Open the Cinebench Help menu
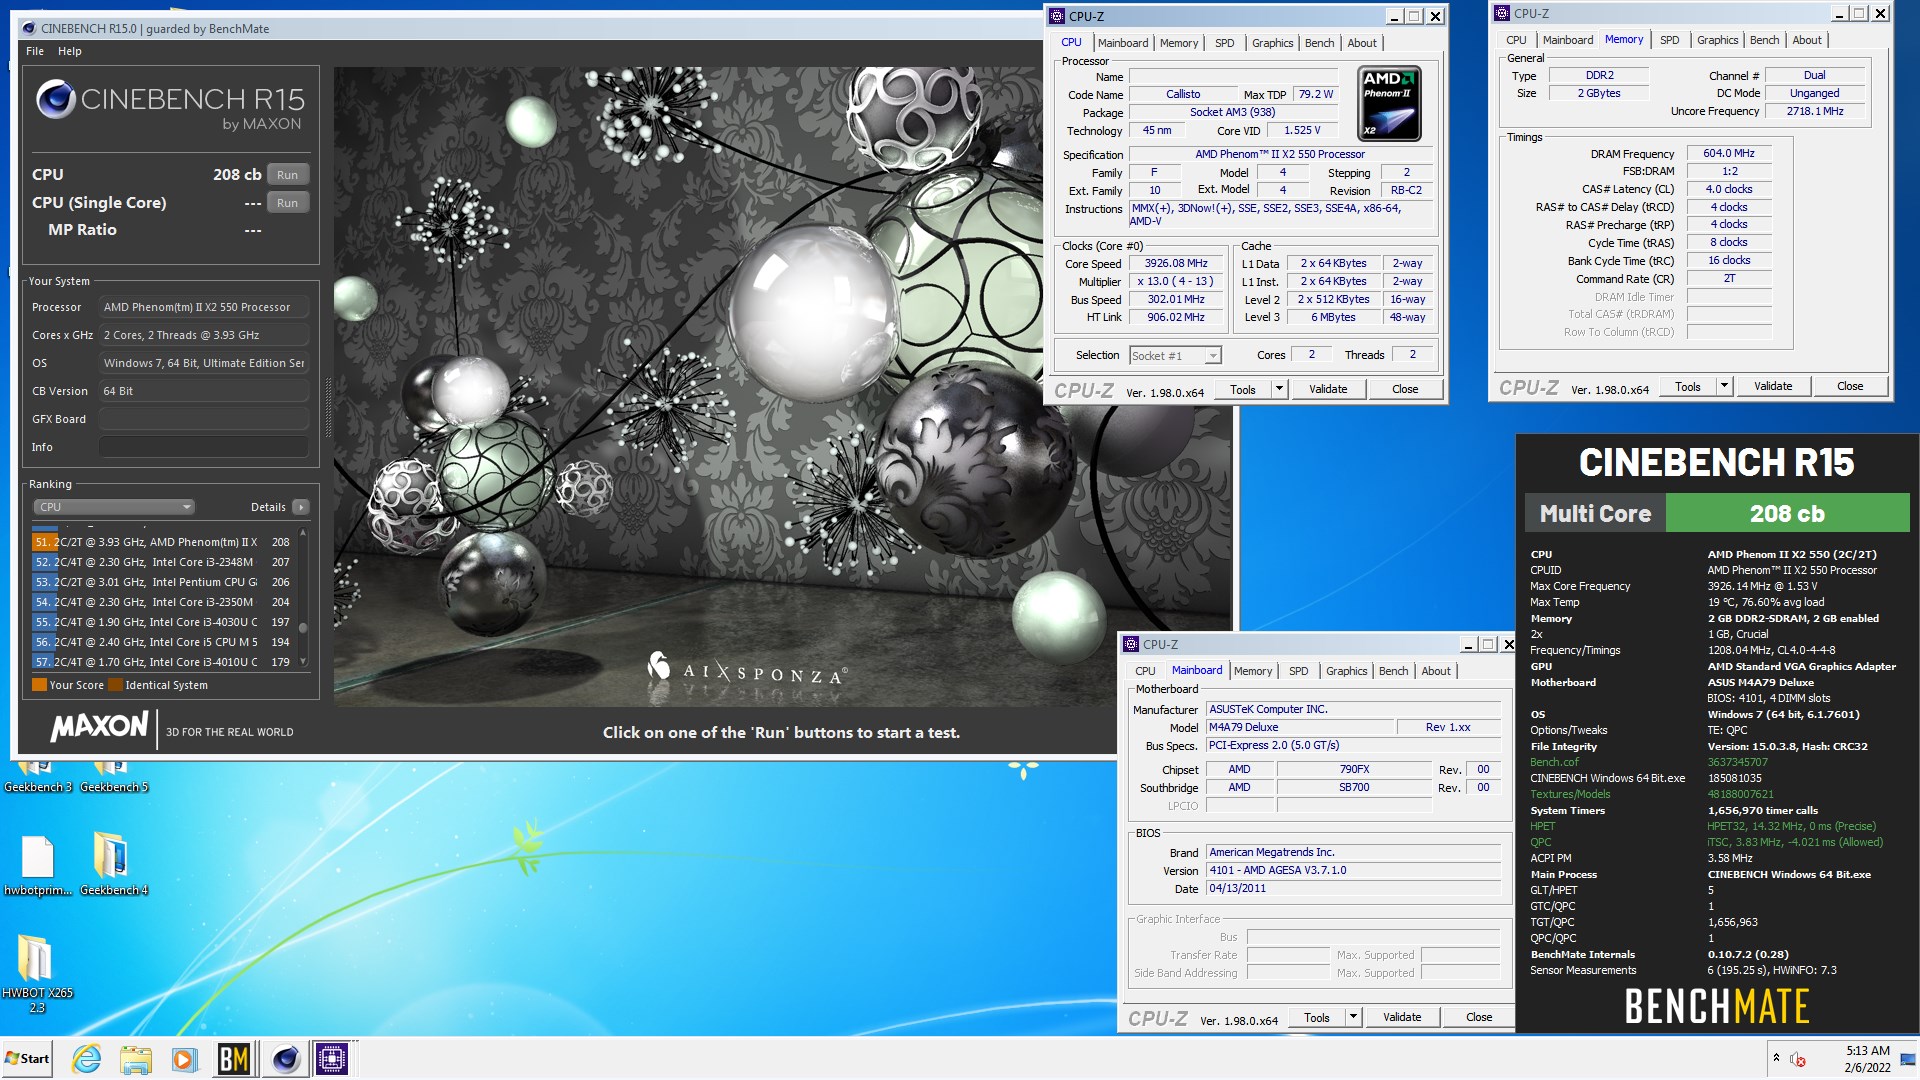Viewport: 1920px width, 1080px height. 69,51
